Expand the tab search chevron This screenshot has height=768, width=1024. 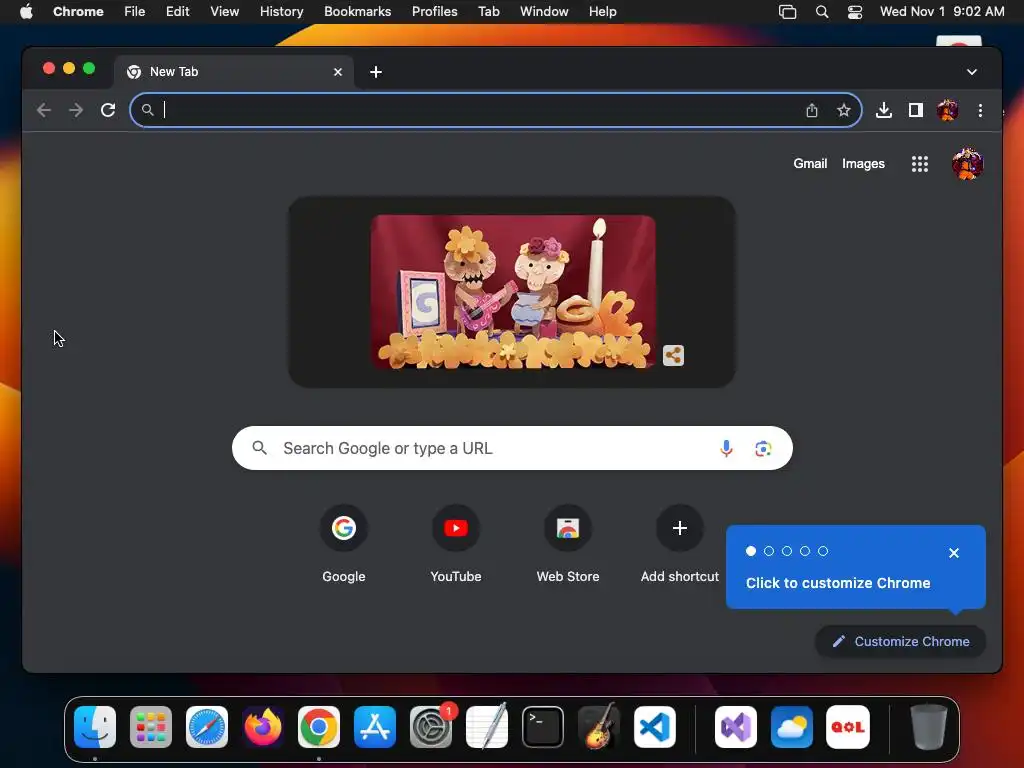tap(972, 72)
